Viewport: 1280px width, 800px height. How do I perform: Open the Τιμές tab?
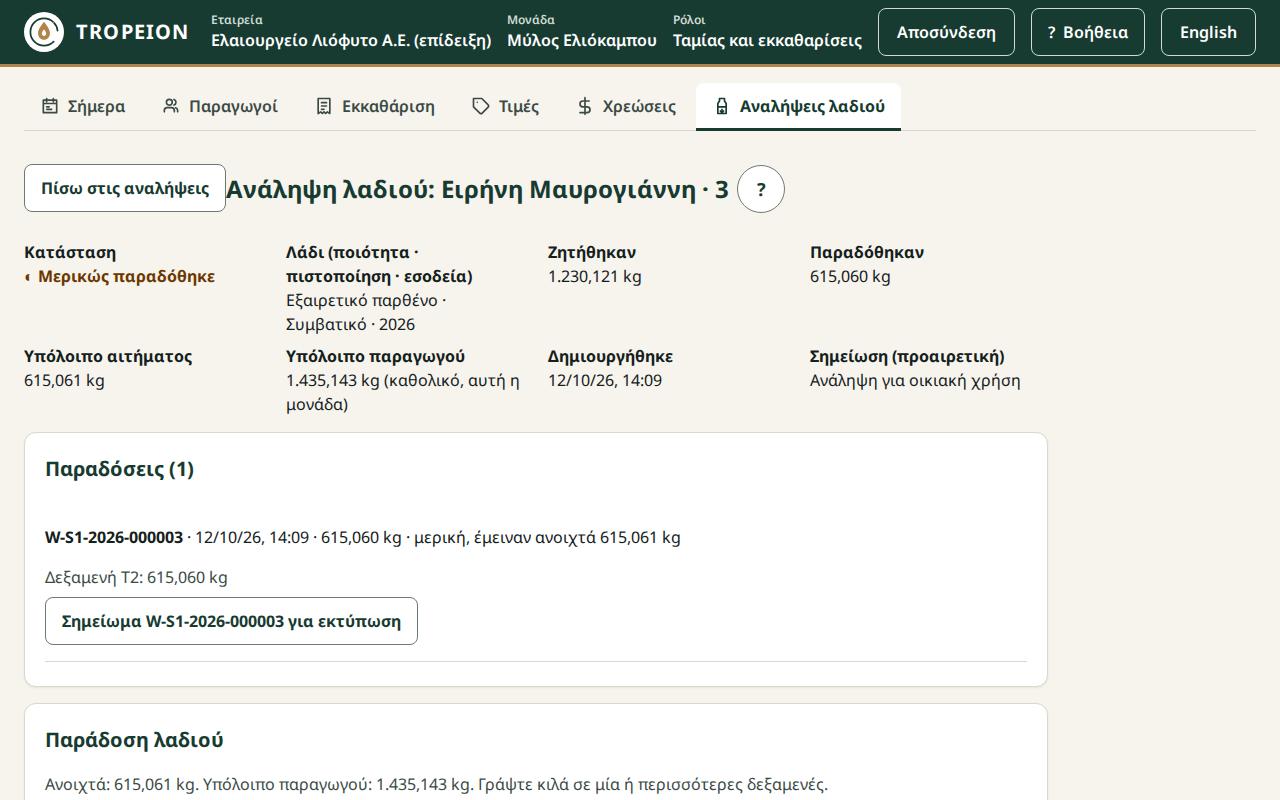click(505, 106)
